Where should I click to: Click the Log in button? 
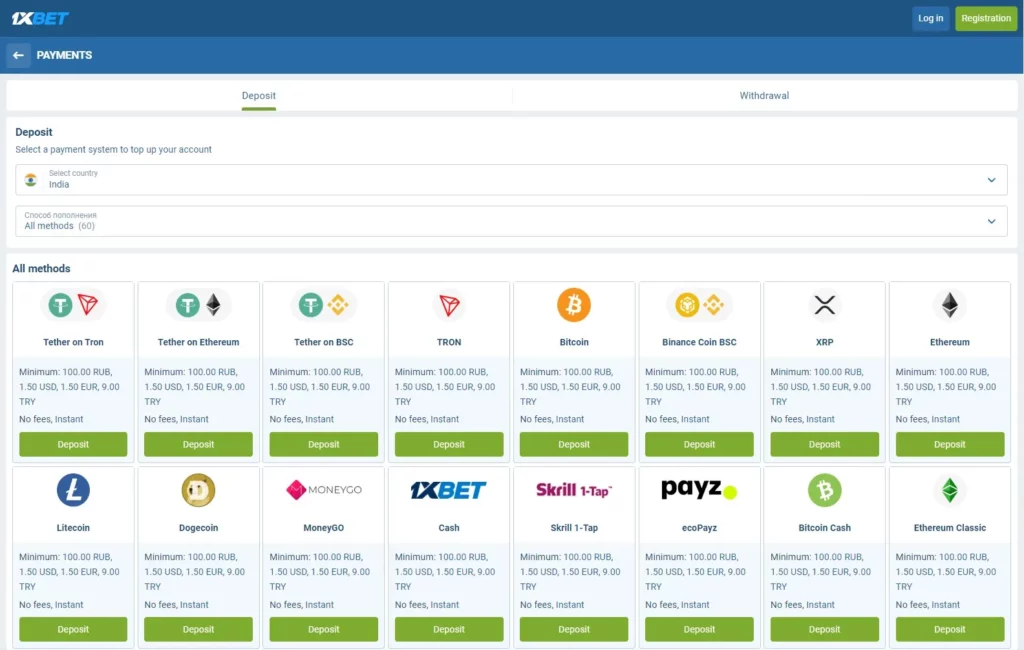point(930,18)
